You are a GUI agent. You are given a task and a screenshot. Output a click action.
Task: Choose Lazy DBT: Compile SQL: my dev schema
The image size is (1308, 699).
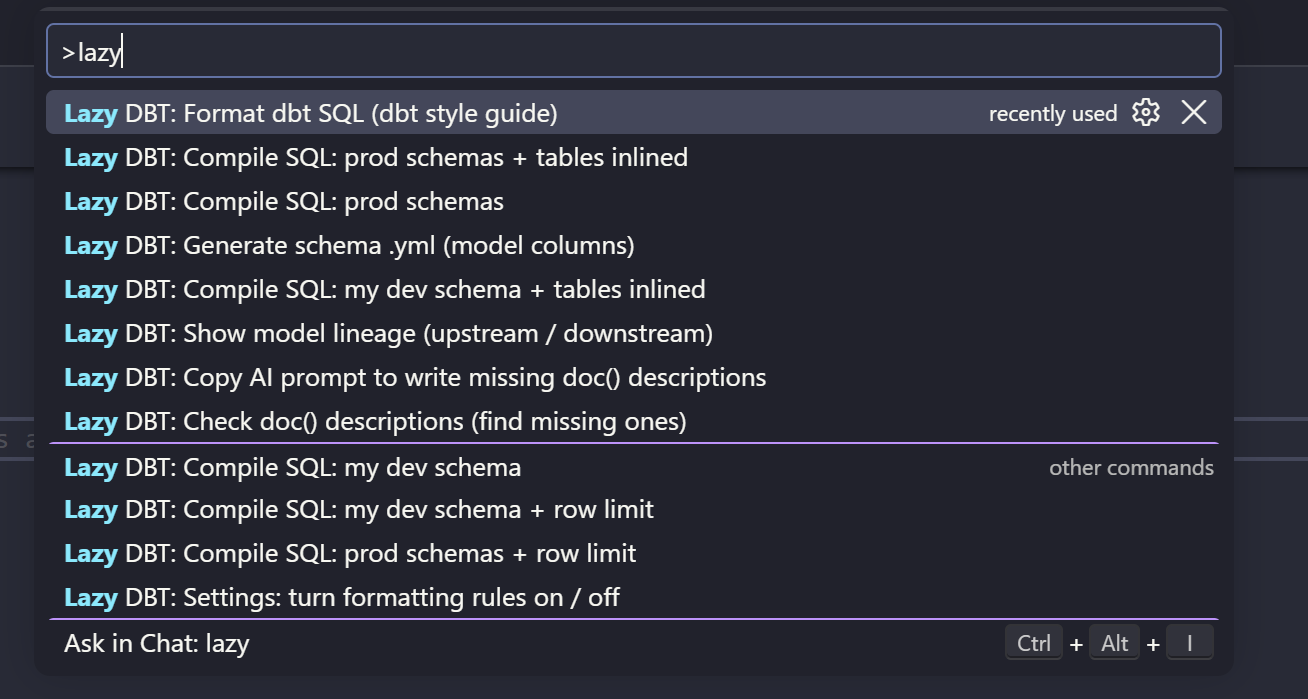pos(634,466)
